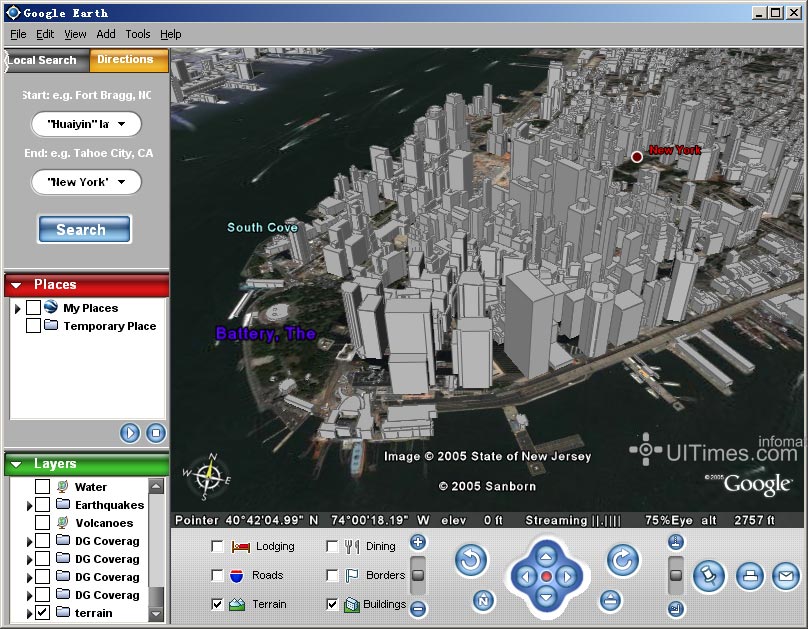Pan the map up with the arrow
The width and height of the screenshot is (808, 629).
(x=546, y=556)
